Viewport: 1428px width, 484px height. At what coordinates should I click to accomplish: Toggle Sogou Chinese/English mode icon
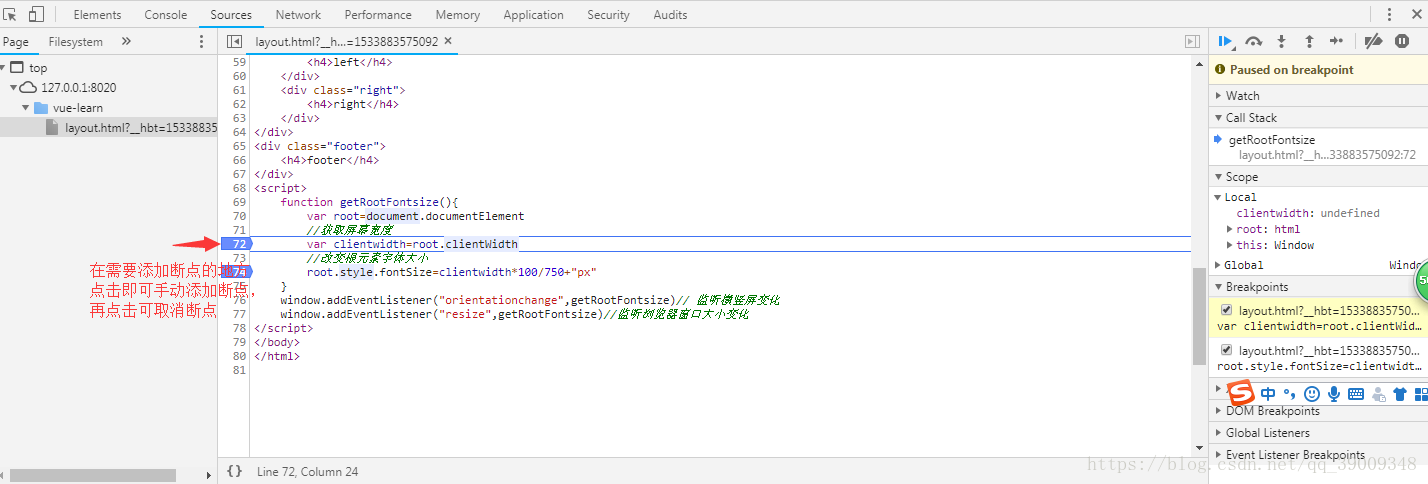[1268, 393]
